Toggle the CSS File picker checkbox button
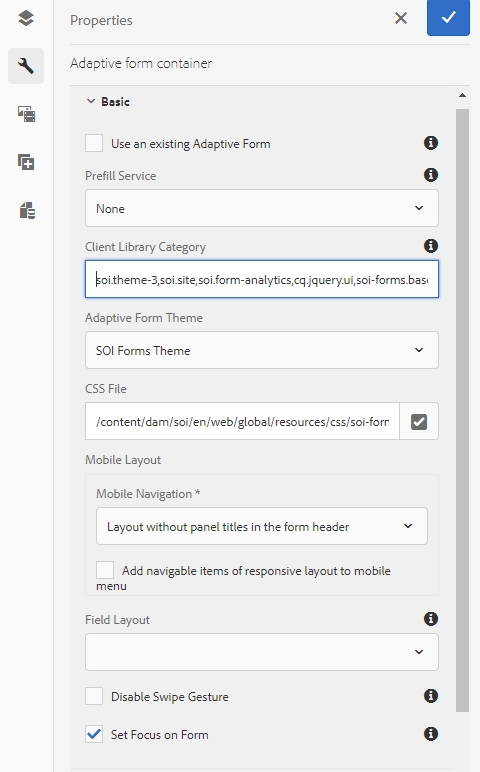480x772 pixels. click(419, 421)
